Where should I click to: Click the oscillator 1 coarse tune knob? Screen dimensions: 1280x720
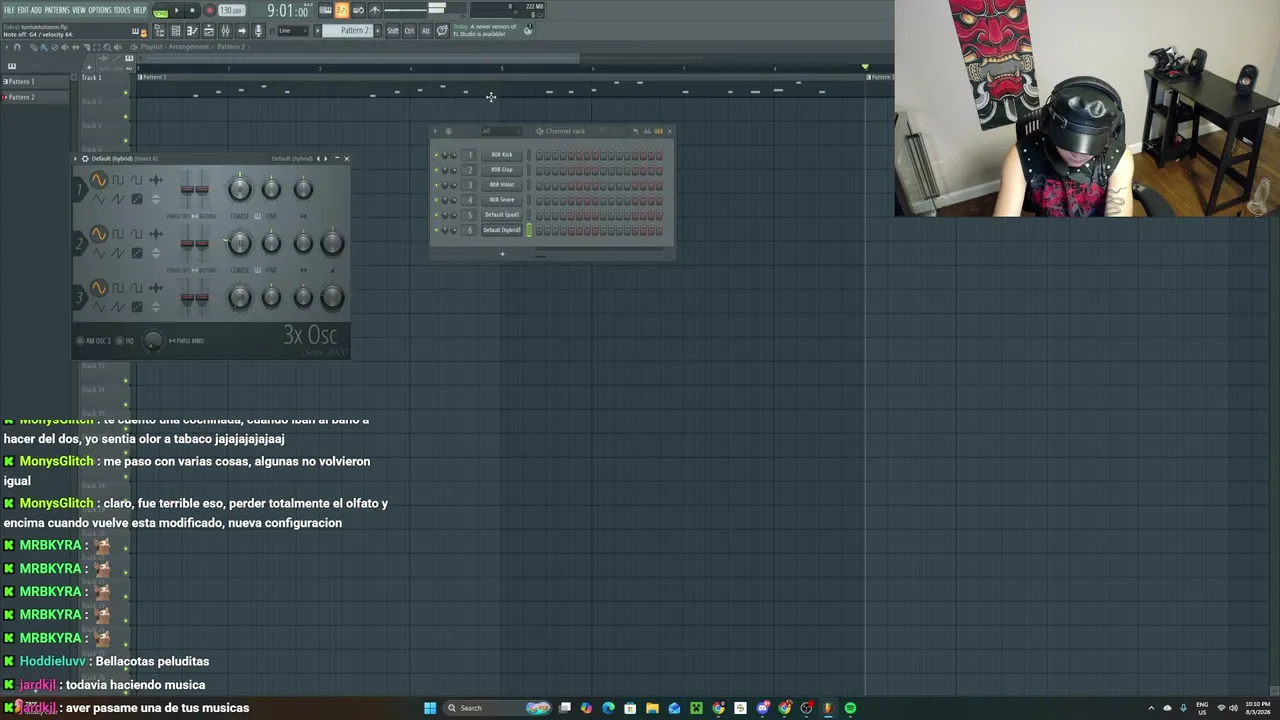(x=239, y=189)
